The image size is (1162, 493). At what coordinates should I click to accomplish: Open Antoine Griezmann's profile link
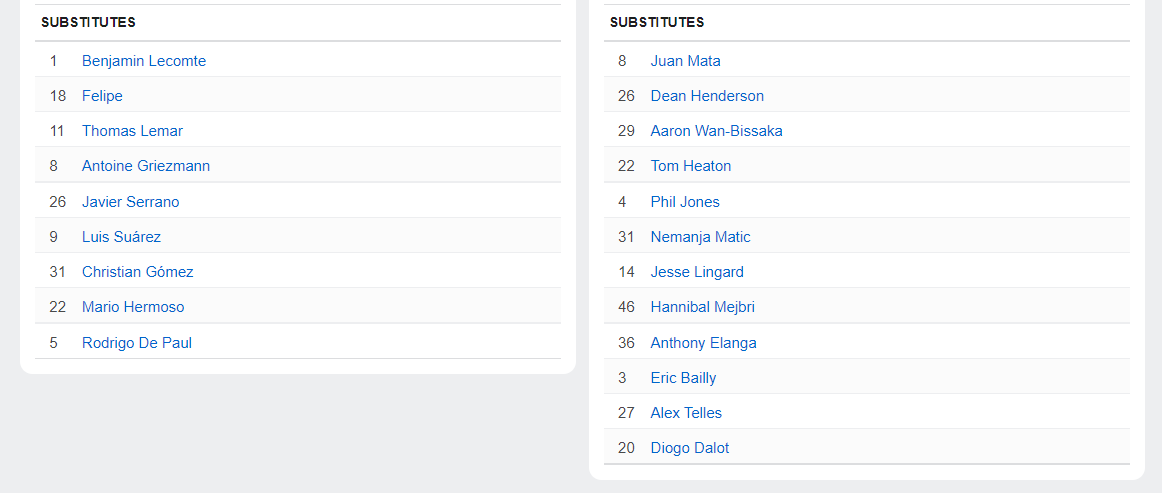pos(146,166)
